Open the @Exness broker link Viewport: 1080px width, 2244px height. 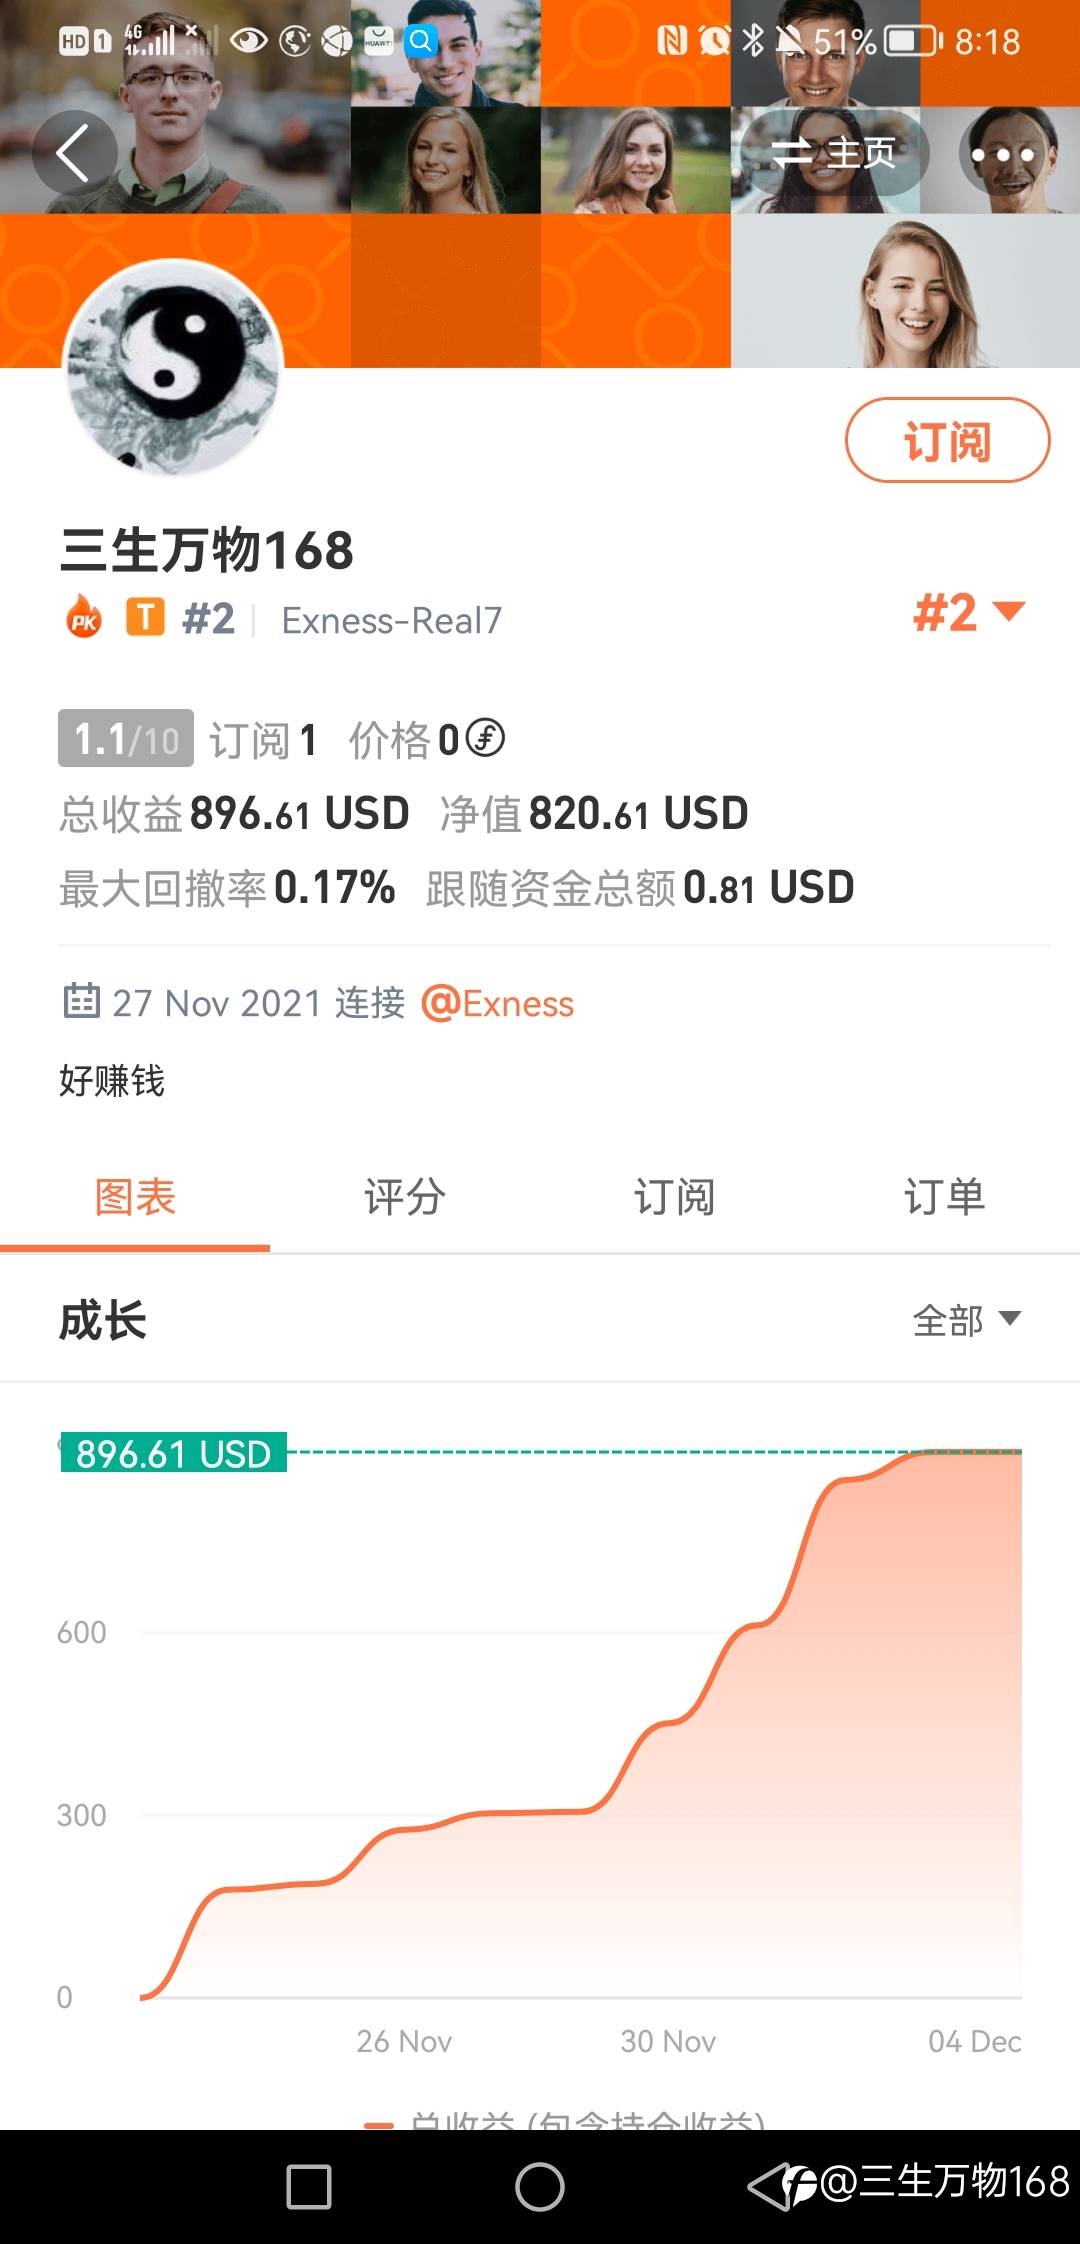point(498,1003)
